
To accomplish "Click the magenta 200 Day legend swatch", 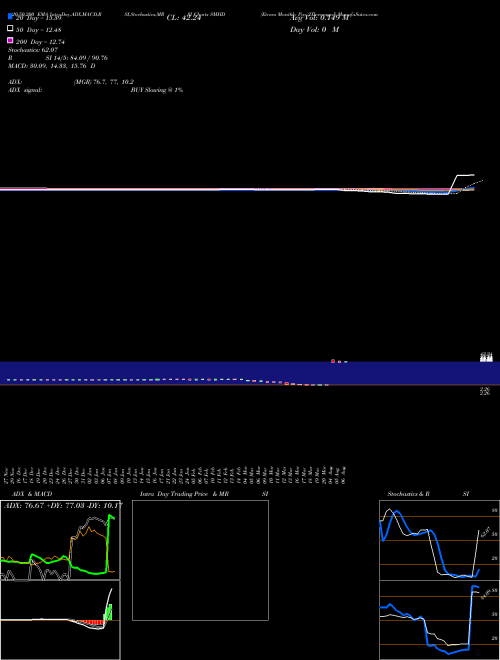I will pyautogui.click(x=11, y=40).
